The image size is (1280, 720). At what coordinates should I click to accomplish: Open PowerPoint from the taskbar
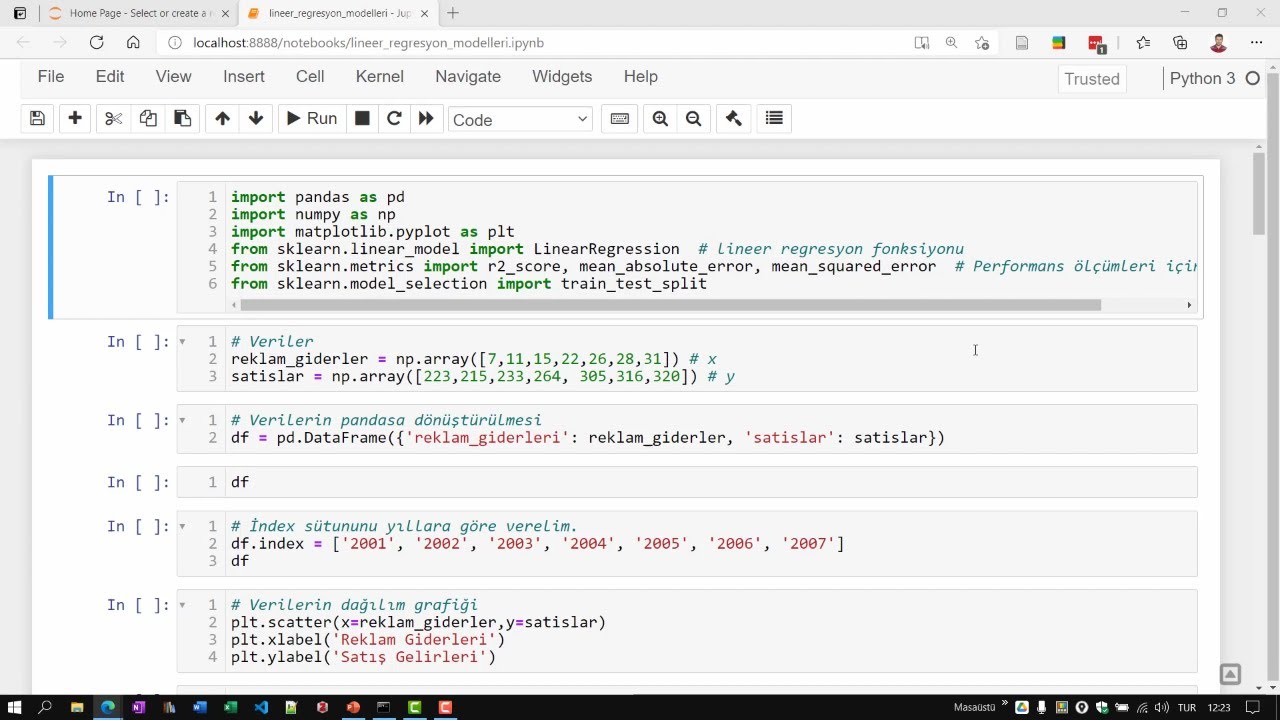[x=353, y=707]
